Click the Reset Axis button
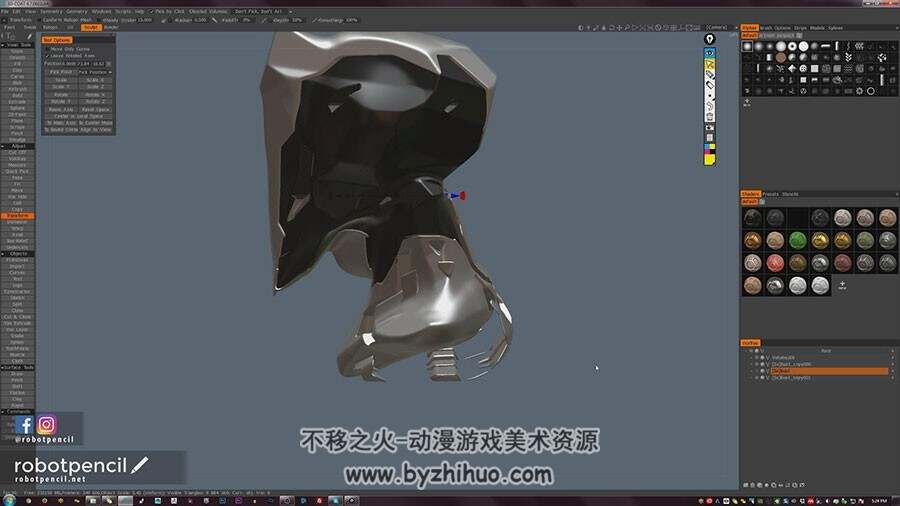Image resolution: width=900 pixels, height=506 pixels. (61, 109)
